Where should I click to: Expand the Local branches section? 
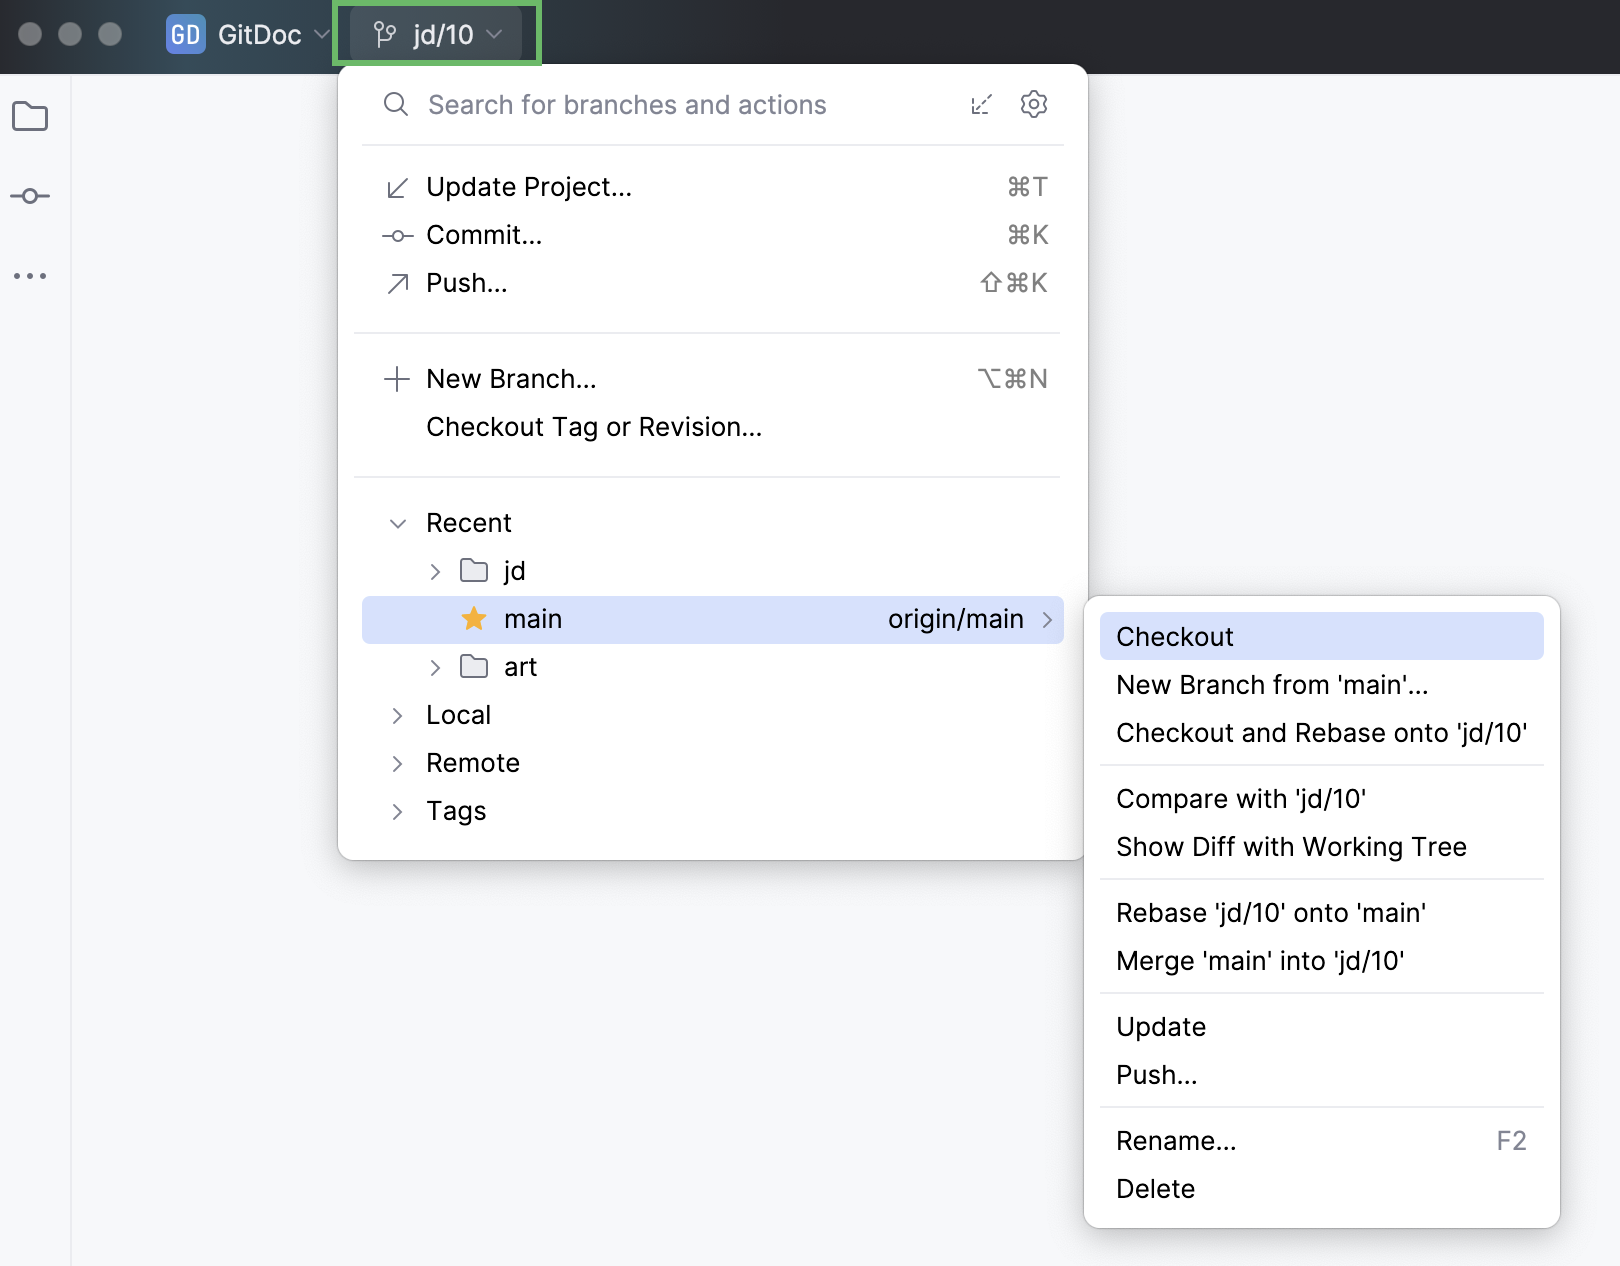[397, 714]
